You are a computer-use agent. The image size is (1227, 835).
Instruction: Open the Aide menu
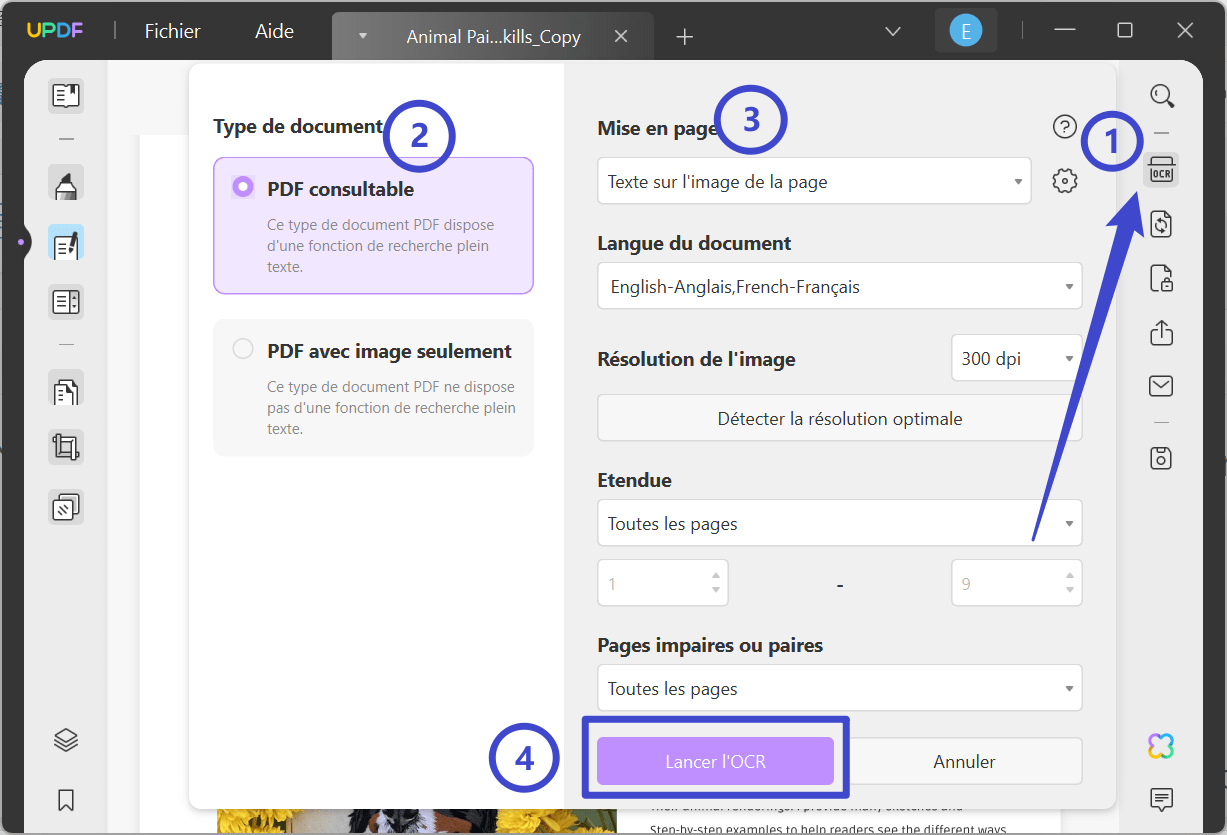(274, 31)
